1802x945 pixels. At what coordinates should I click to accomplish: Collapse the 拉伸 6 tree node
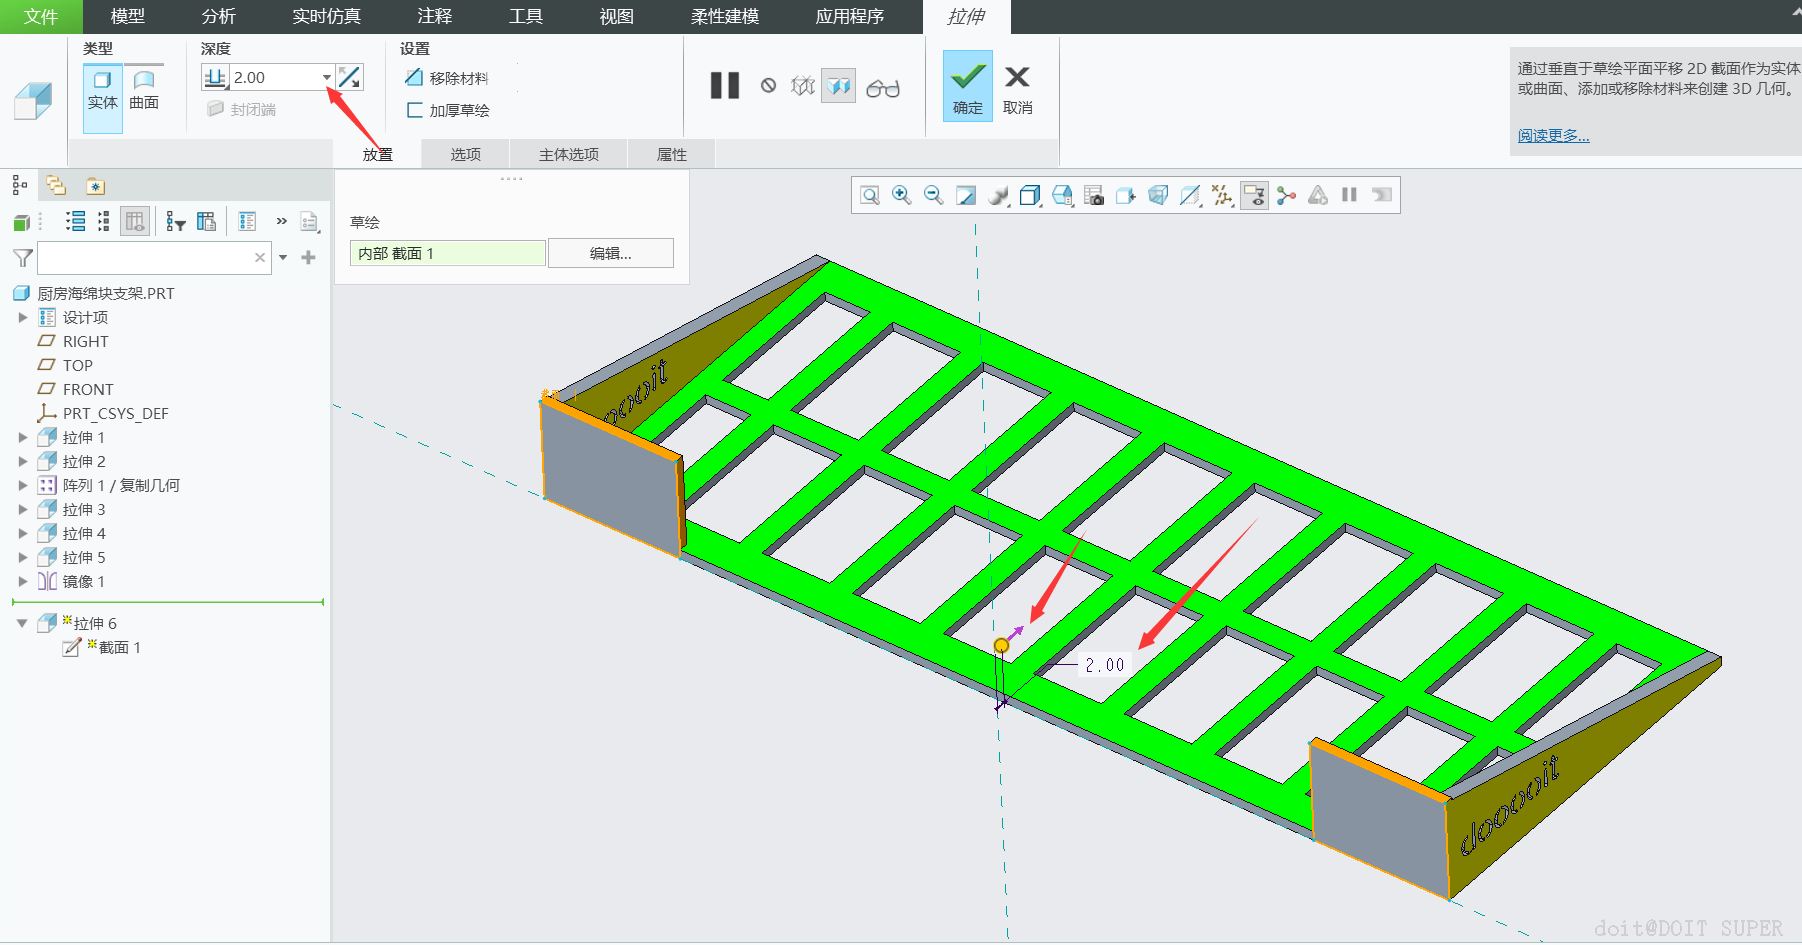pyautogui.click(x=22, y=623)
